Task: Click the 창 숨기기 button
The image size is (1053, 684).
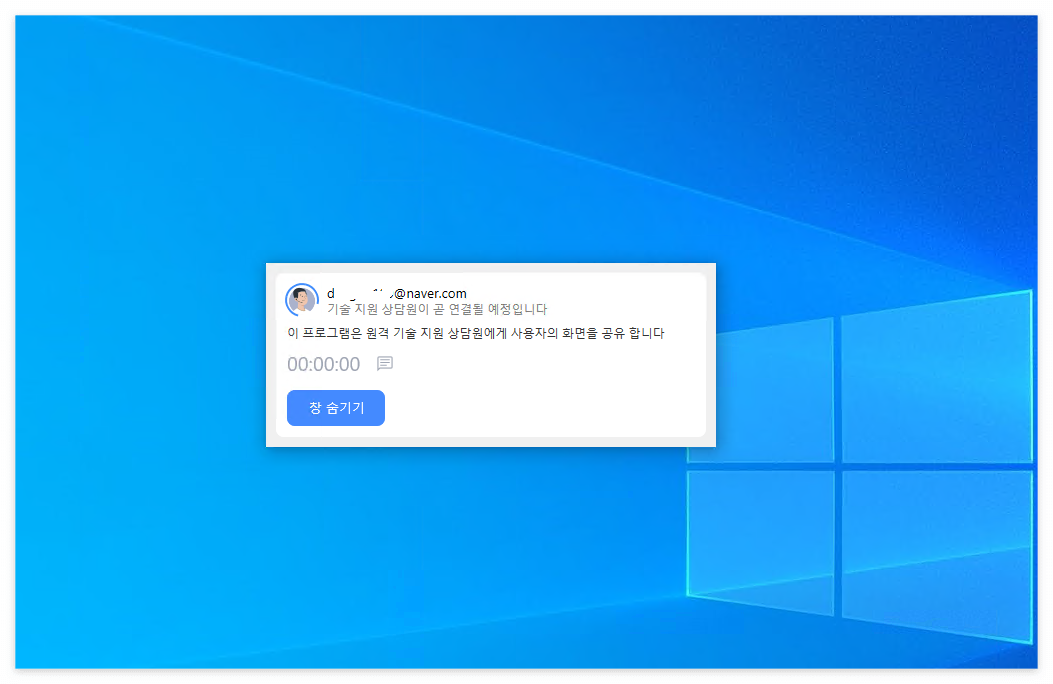Action: coord(336,407)
